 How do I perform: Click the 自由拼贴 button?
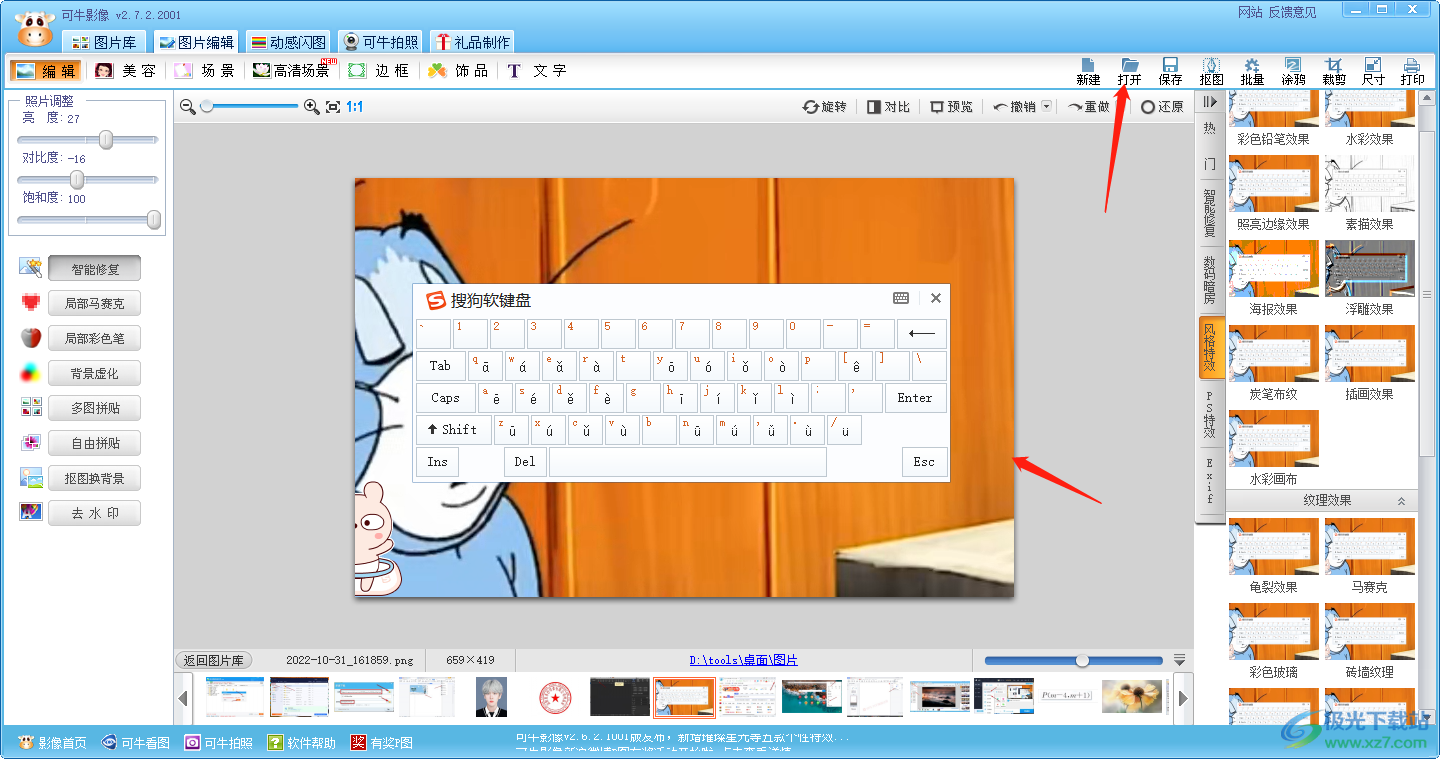(x=95, y=443)
